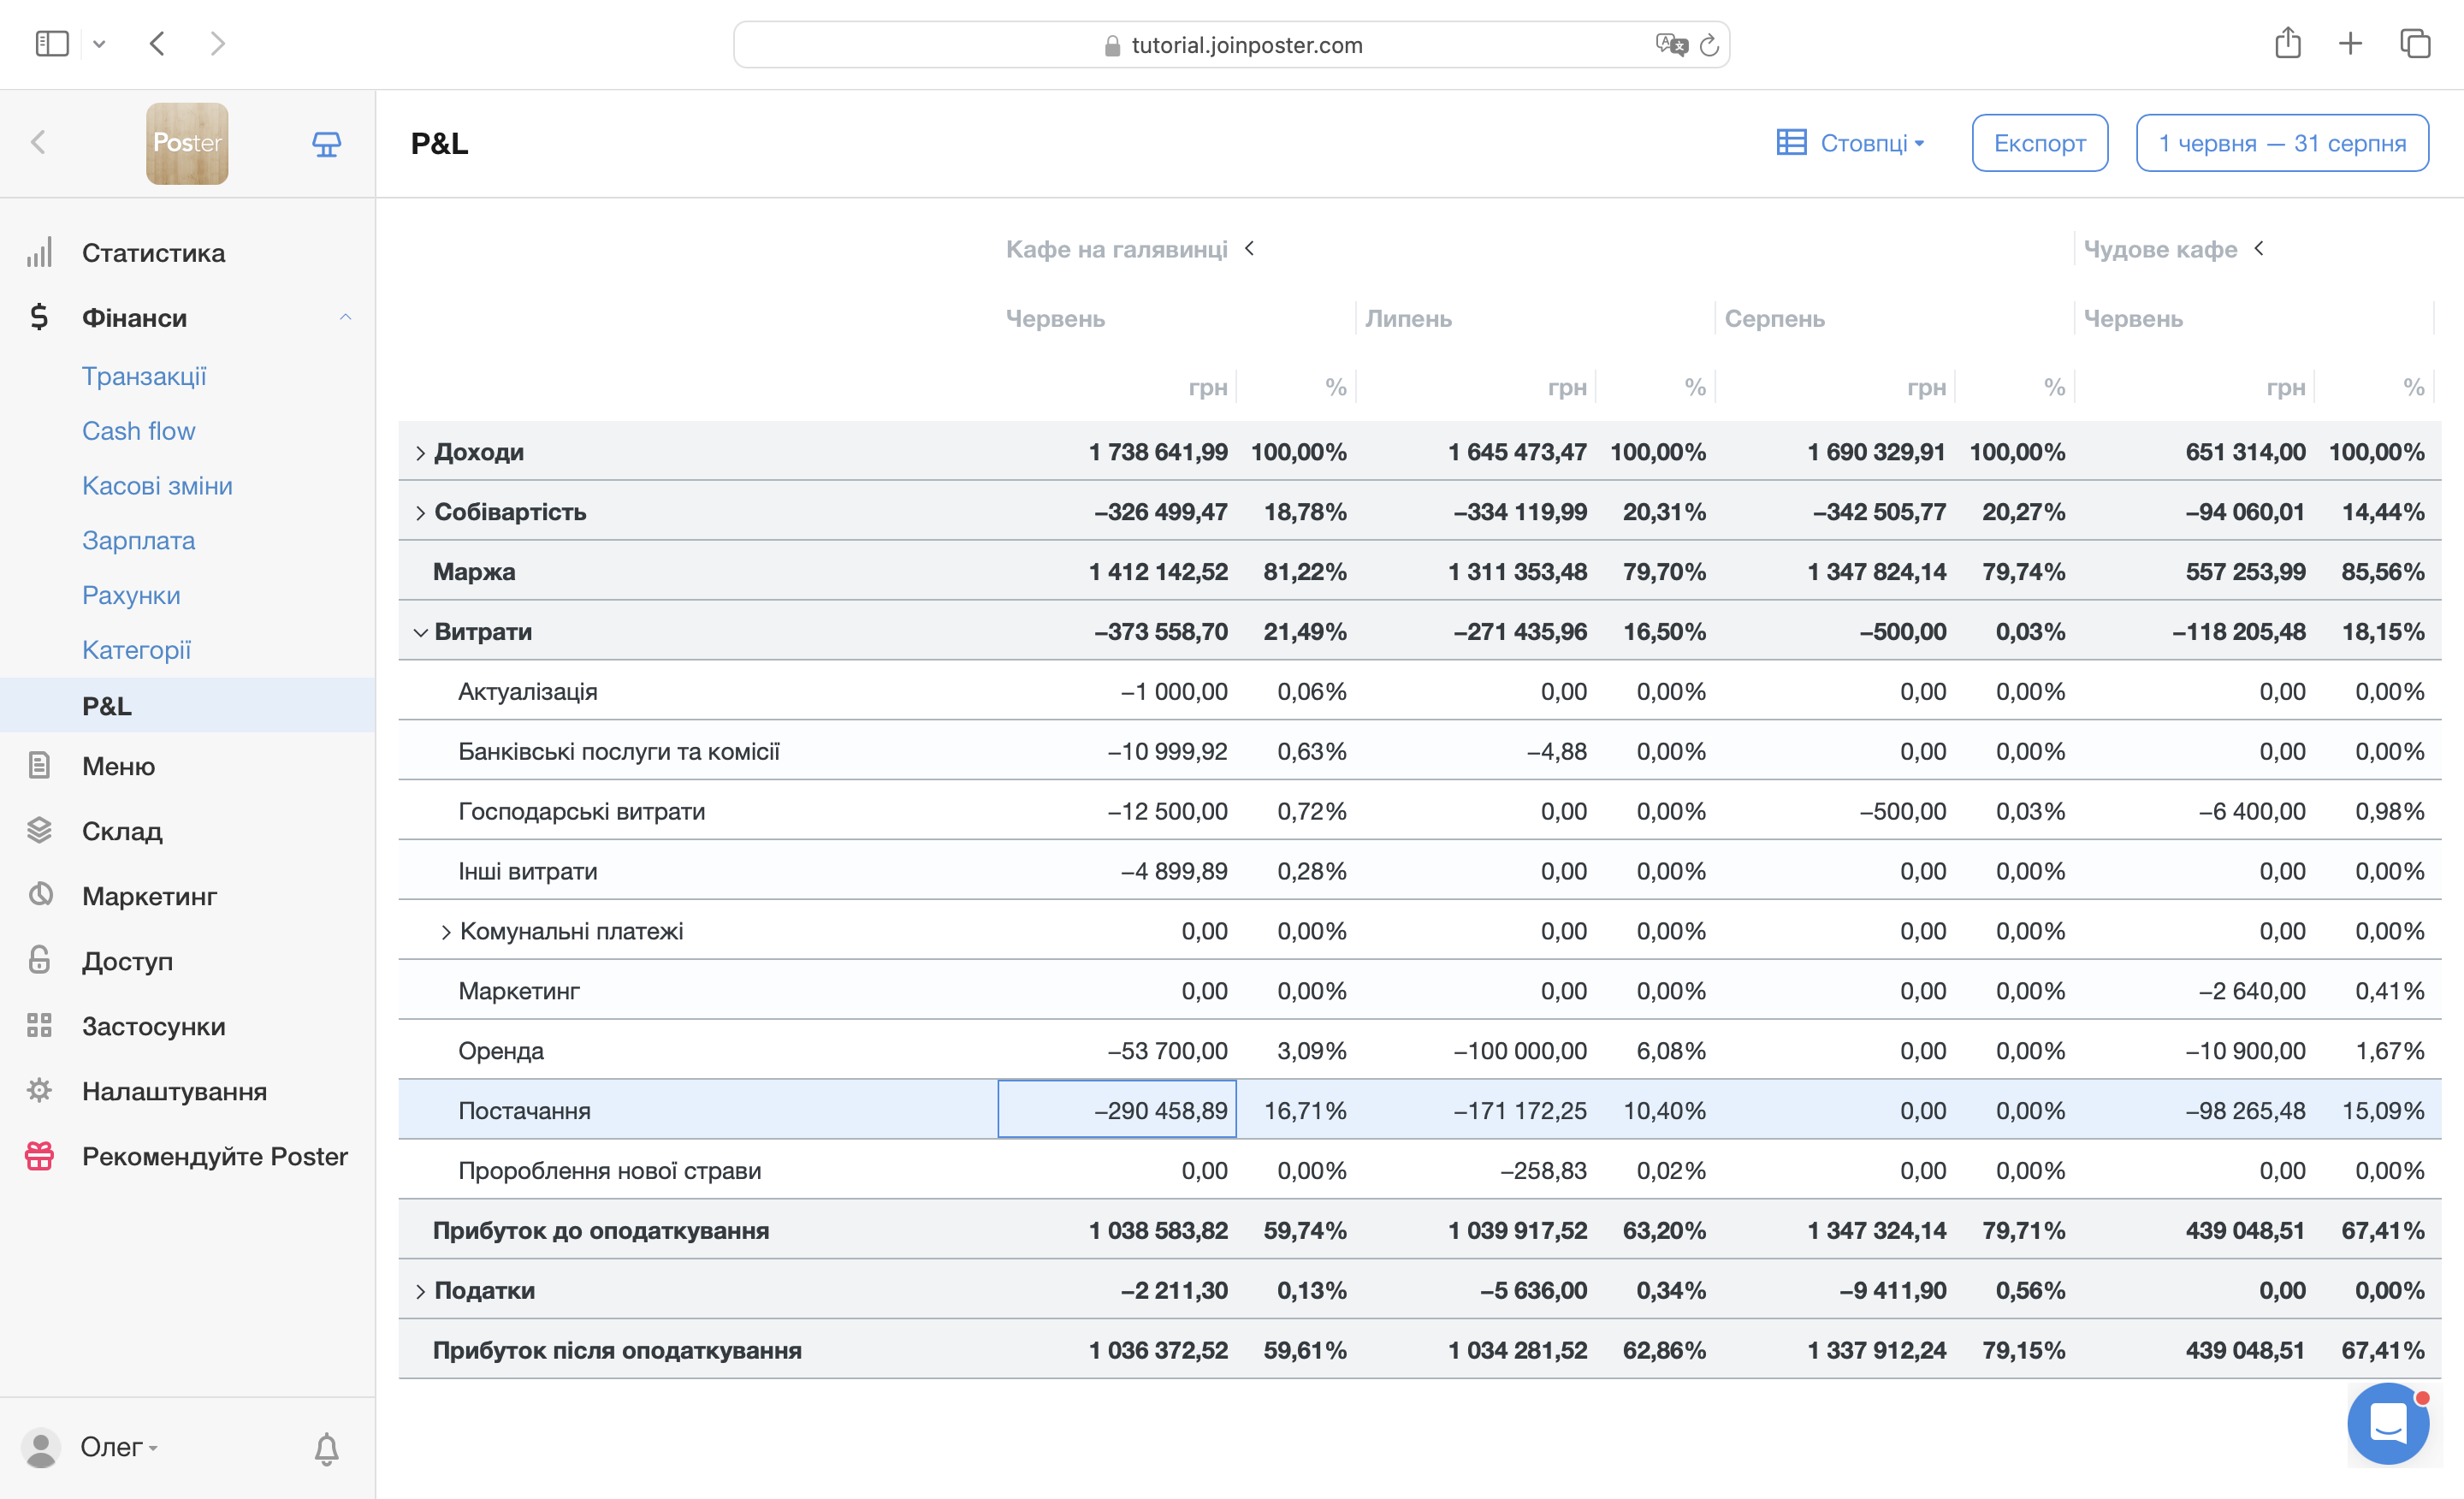Open the Транзакції link in sidebar

coord(144,376)
